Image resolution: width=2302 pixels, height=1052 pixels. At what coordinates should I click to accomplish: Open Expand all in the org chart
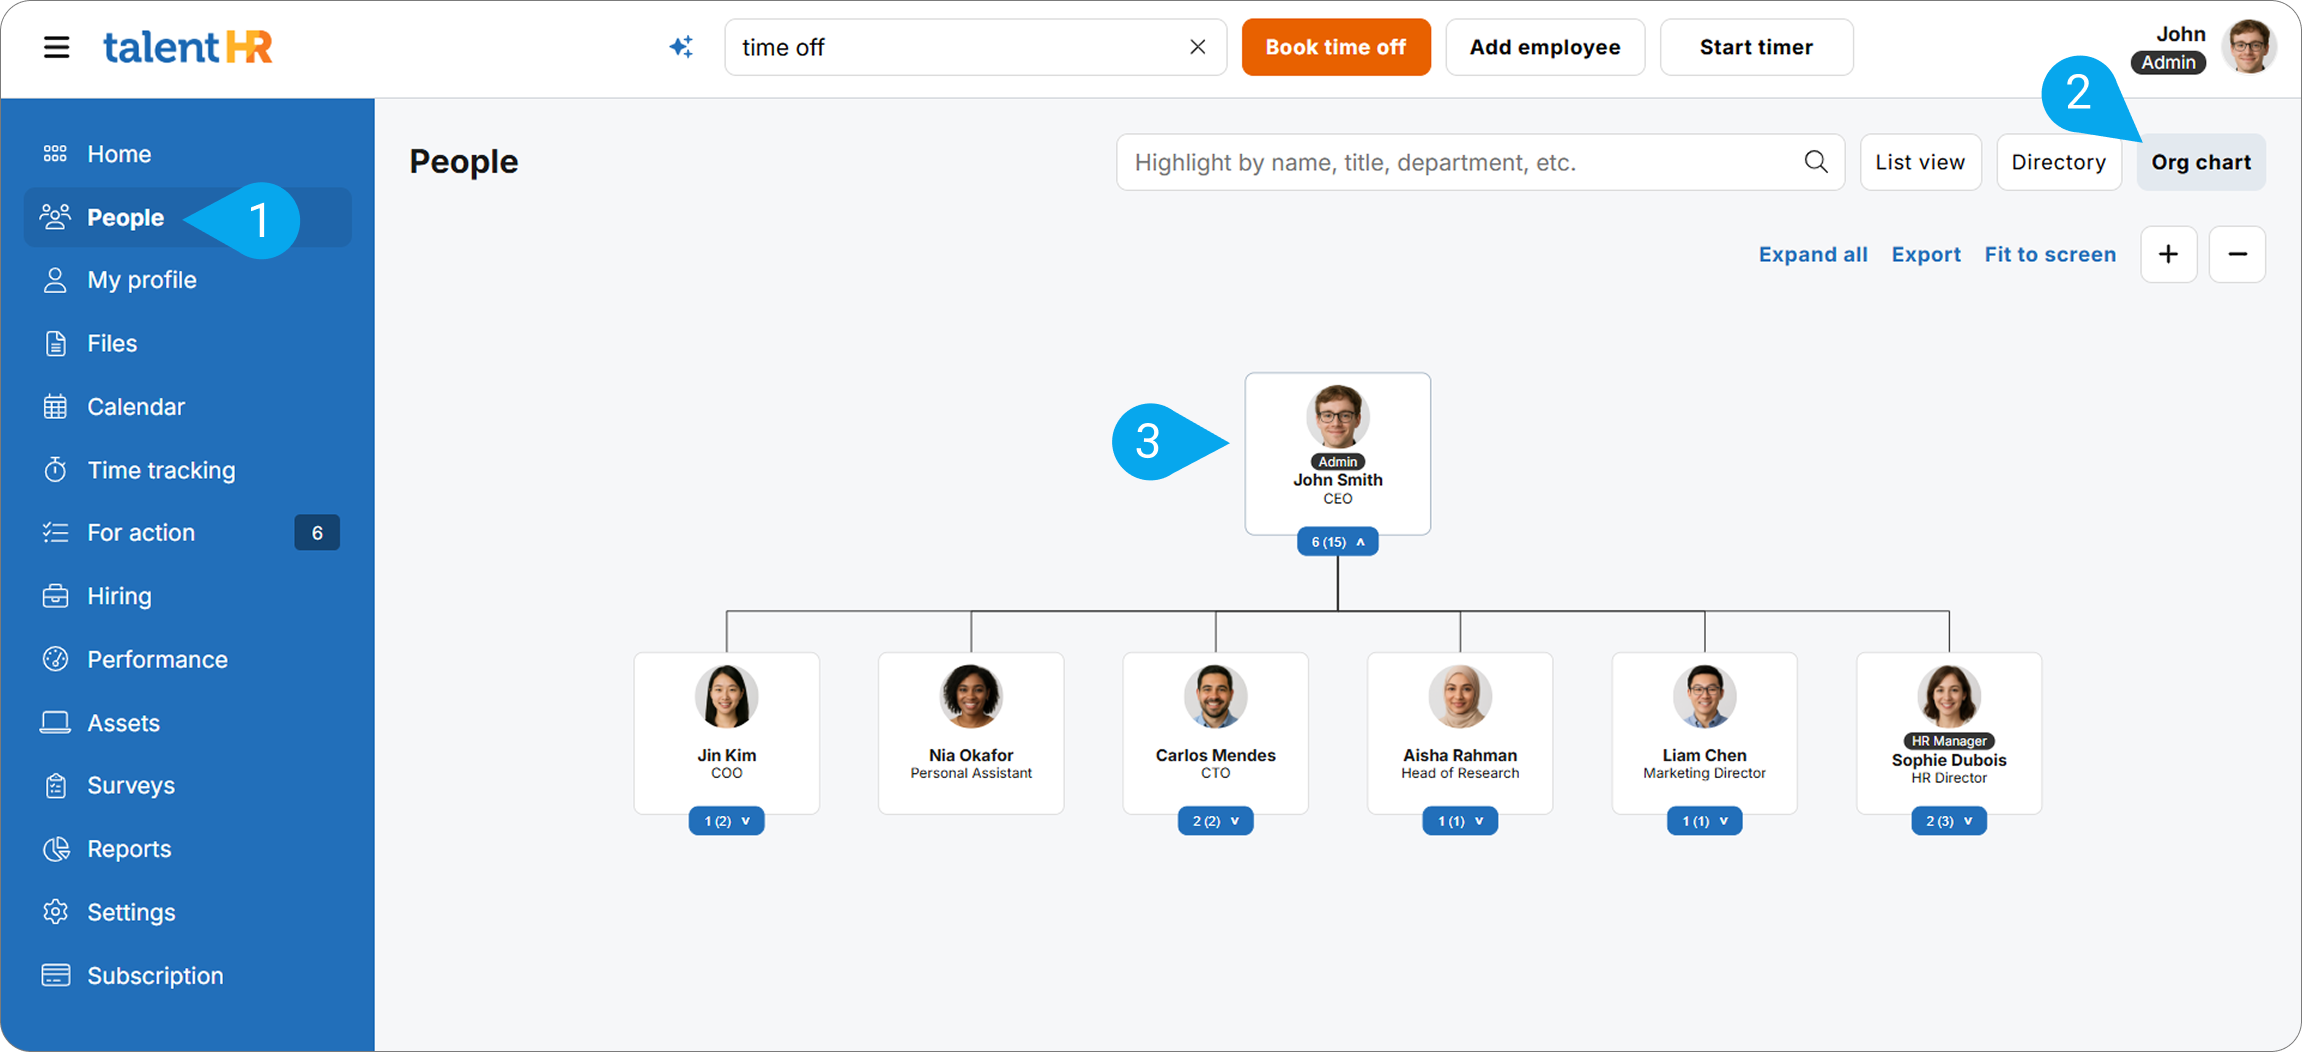pos(1812,254)
